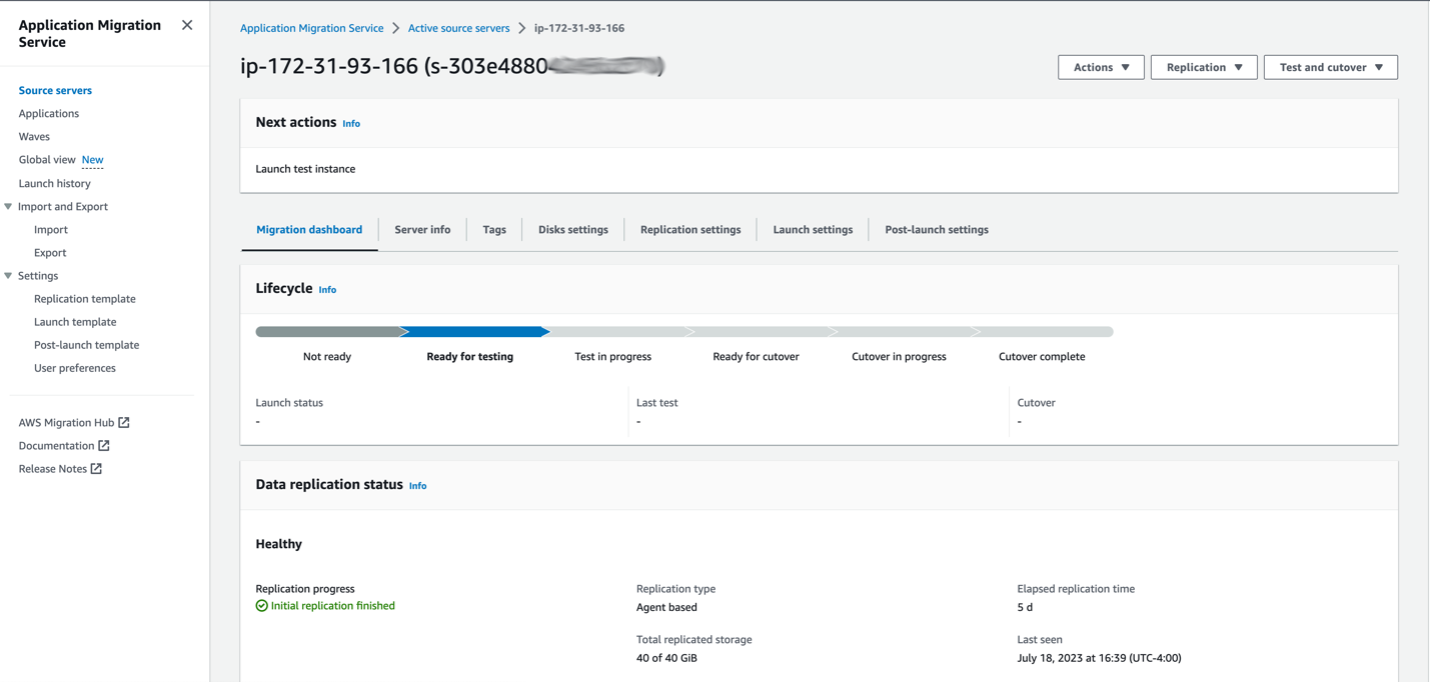
Task: Click Info link beside Data replication status
Action: [418, 486]
